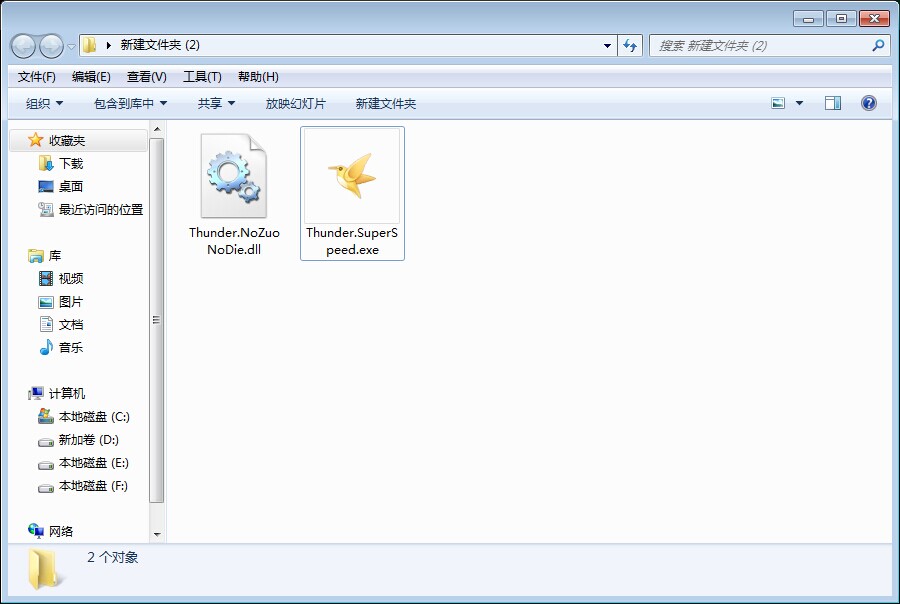900x604 pixels.
Task: Click the 库 libraries icon
Action: tap(36, 255)
